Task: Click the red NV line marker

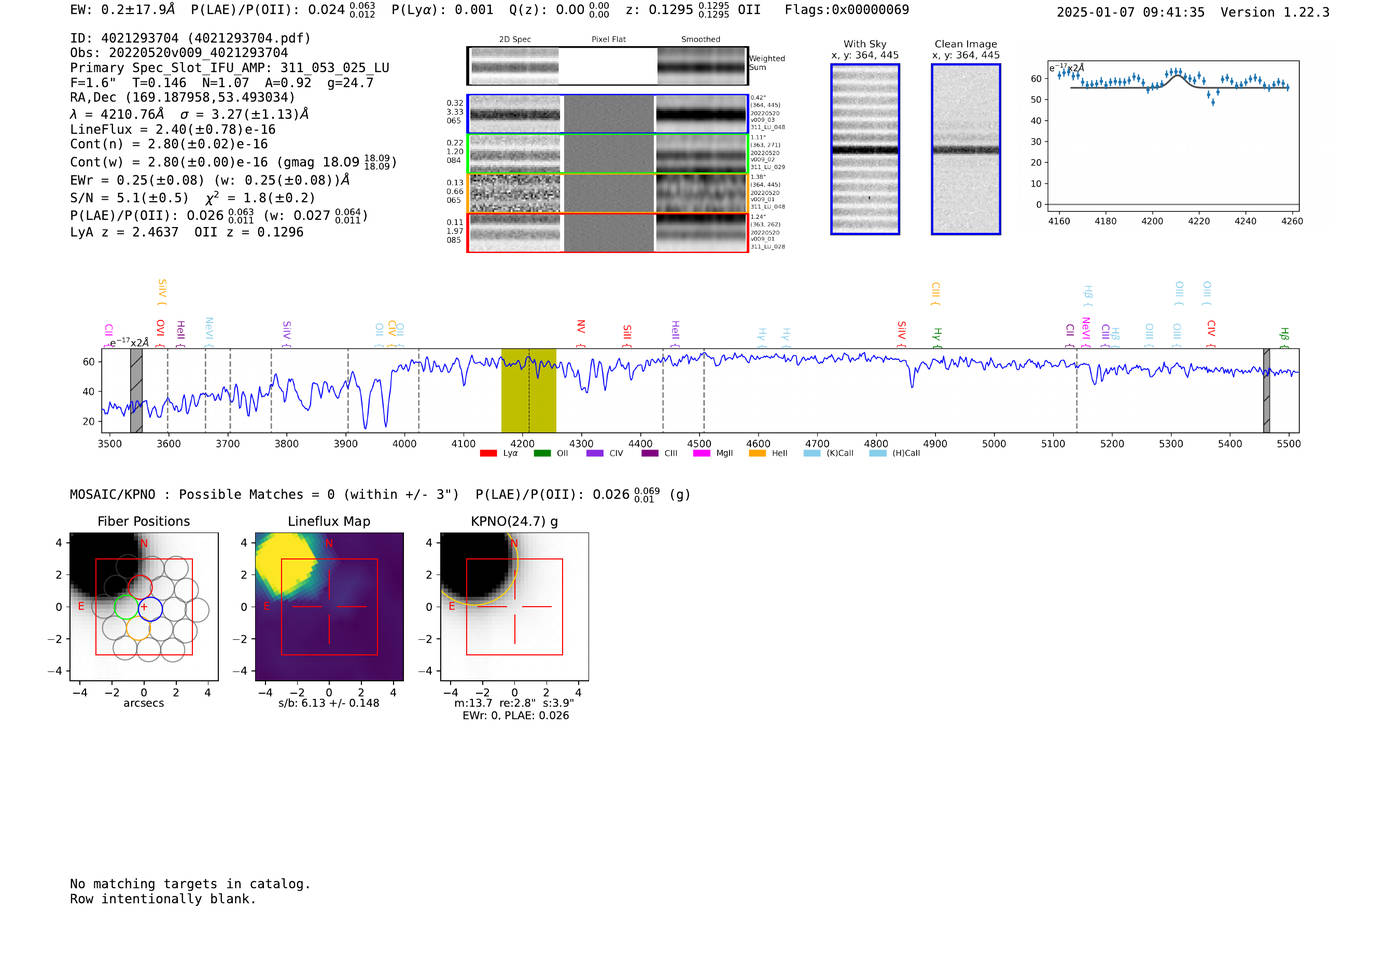Action: (580, 334)
